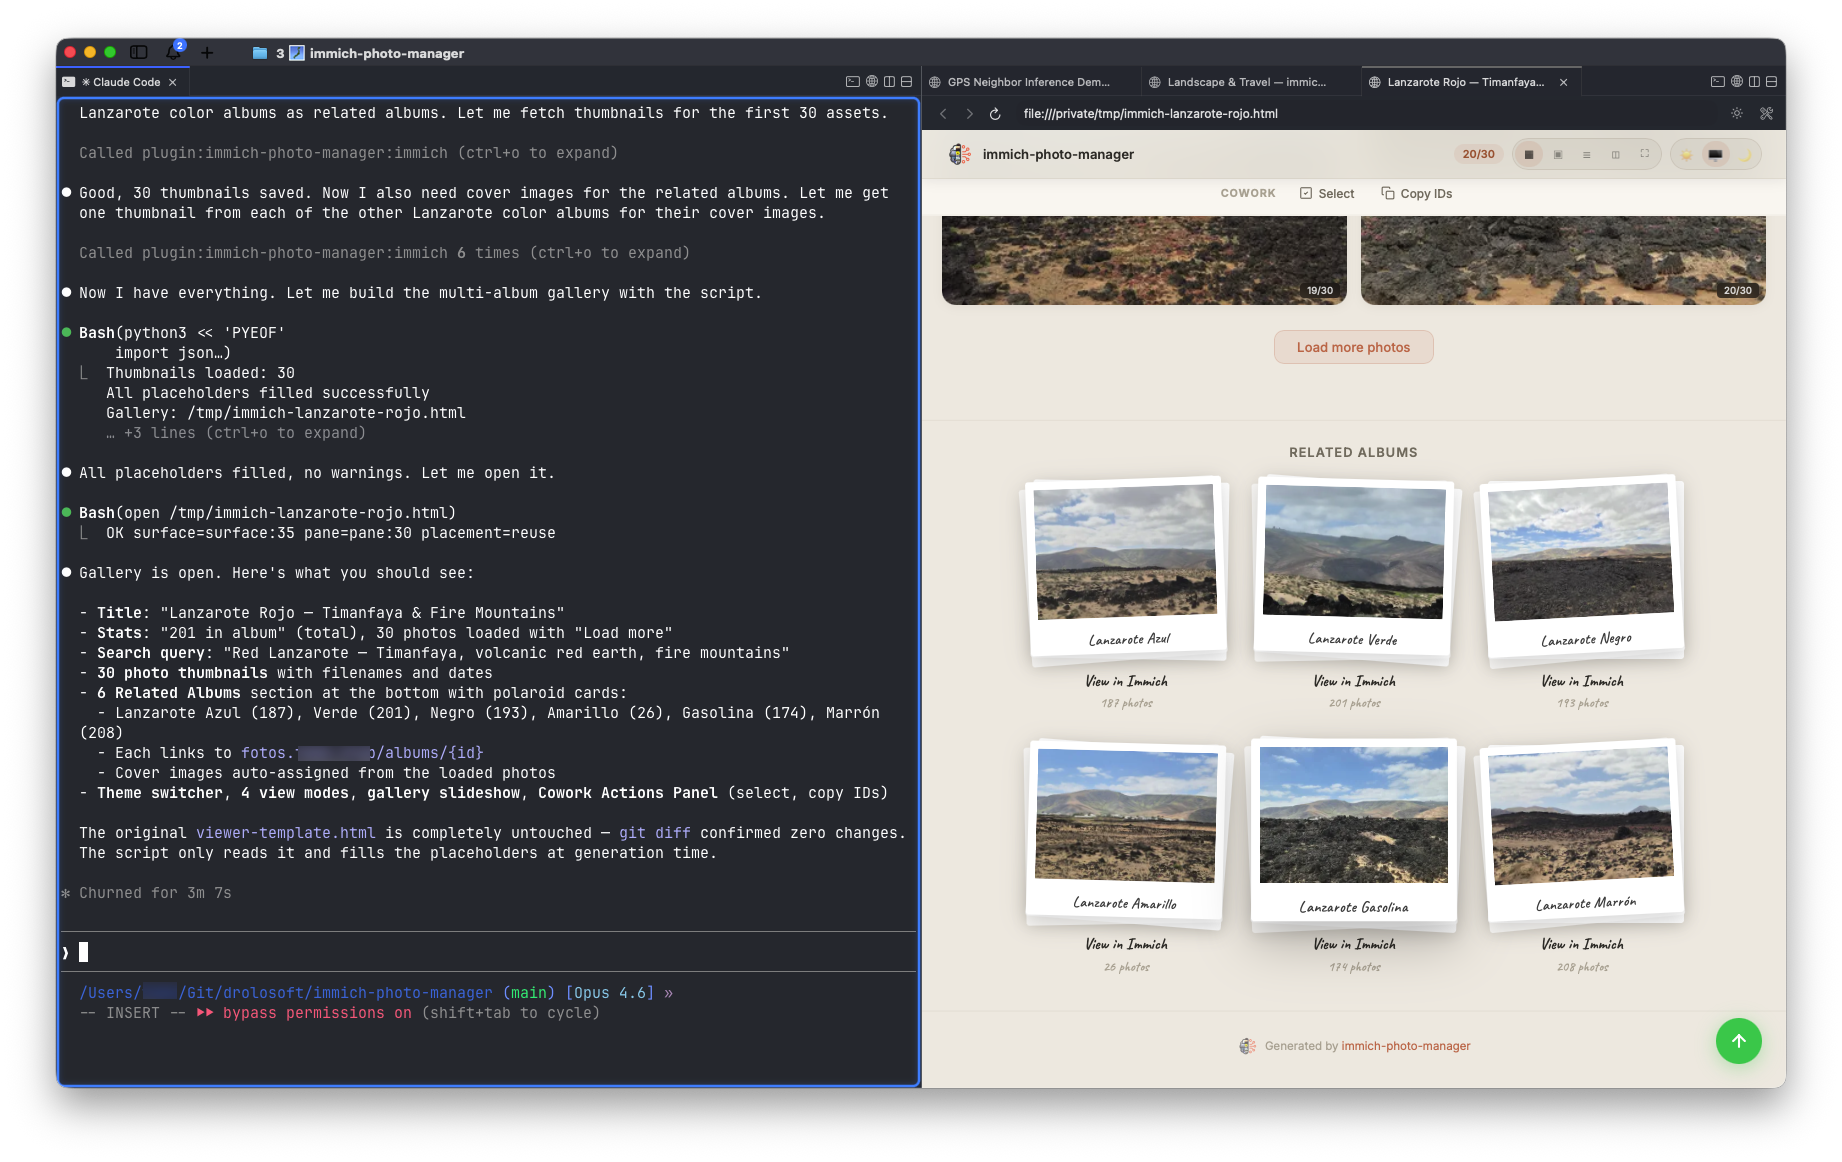1842x1162 pixels.
Task: Click the viewer-template.html link in terminal
Action: coord(286,833)
